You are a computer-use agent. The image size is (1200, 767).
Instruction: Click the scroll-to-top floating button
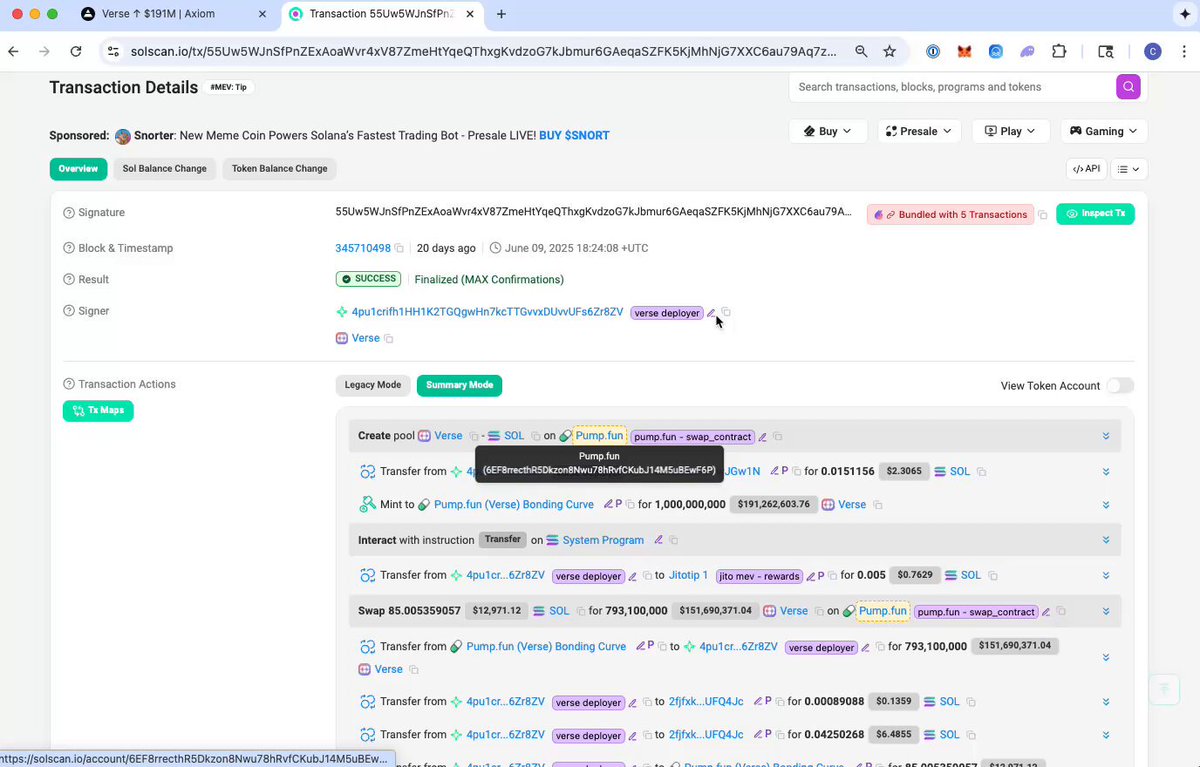(1162, 688)
